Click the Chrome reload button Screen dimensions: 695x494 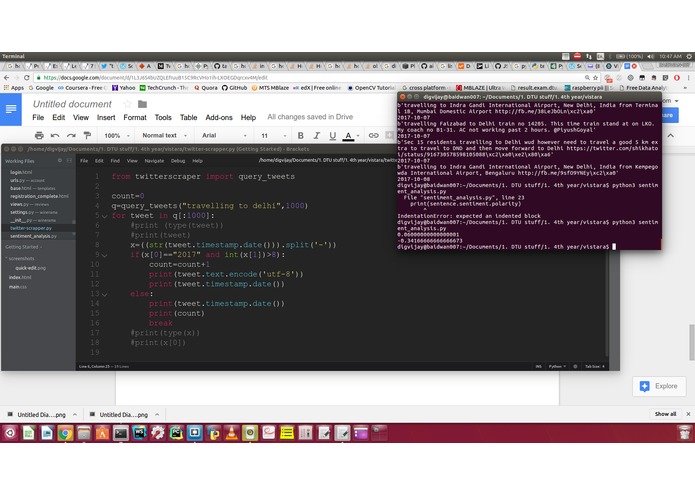[x=27, y=78]
